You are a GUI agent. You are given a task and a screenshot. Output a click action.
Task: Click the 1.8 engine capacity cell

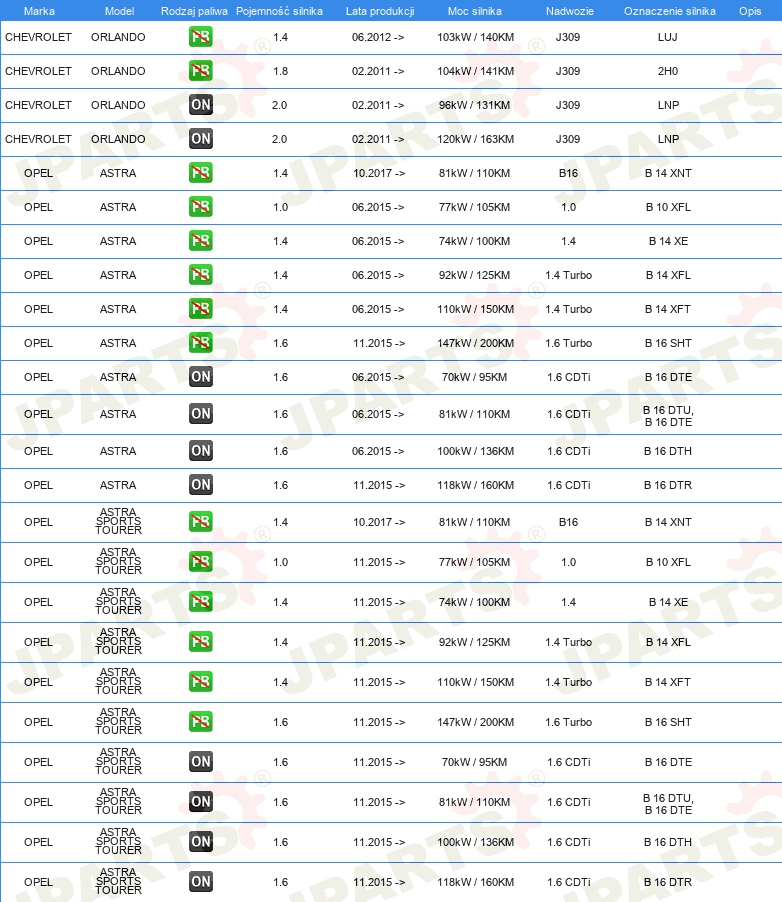pos(280,71)
